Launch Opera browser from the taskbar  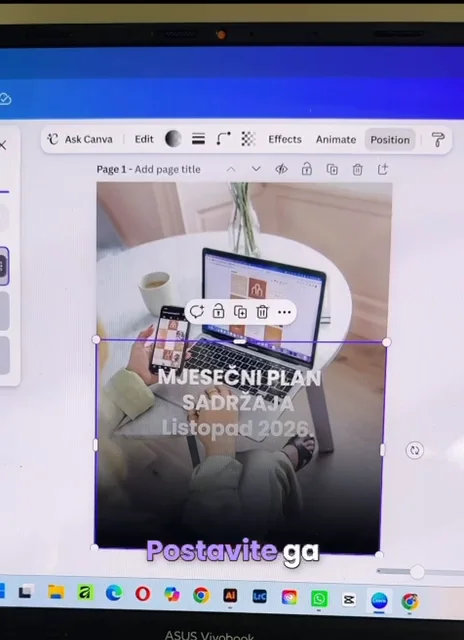click(x=143, y=594)
